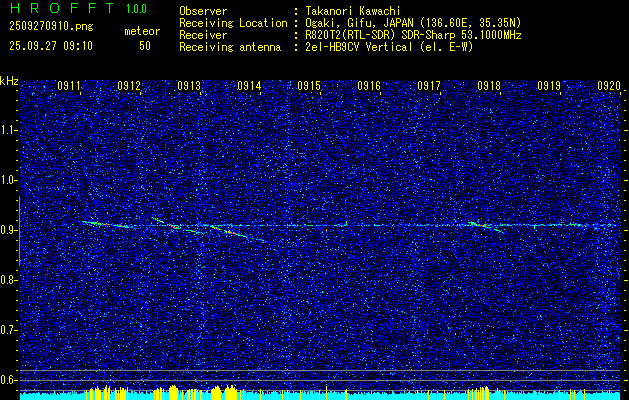Image resolution: width=629 pixels, height=400 pixels.
Task: Click the Observer field label
Action: tap(203, 11)
